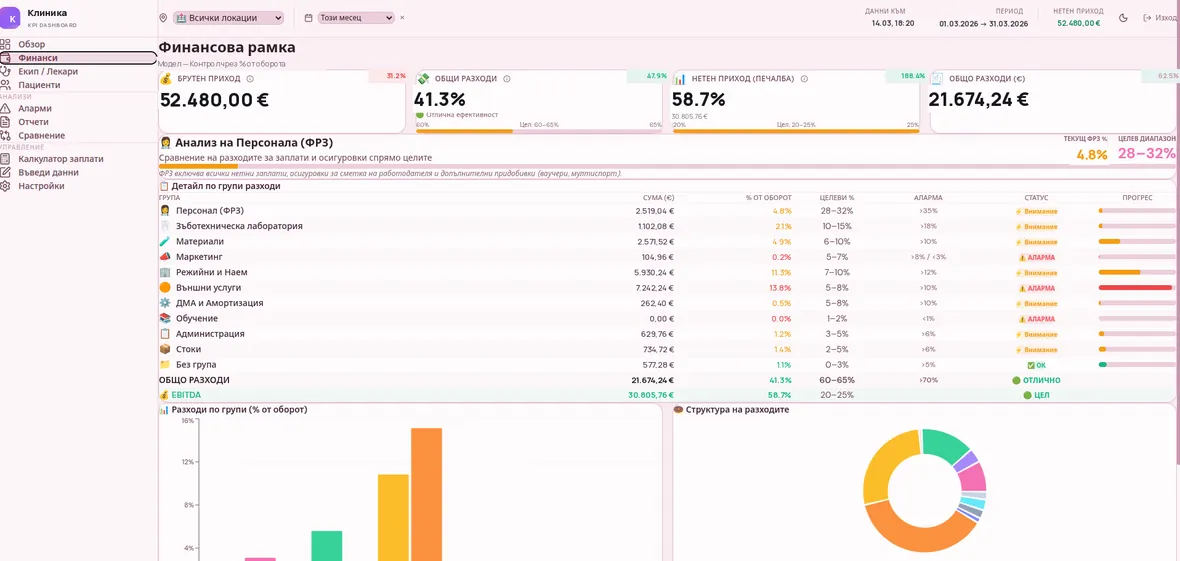Click the Въведи данни edit icon
Screen dimensions: 1180x561
[x=5, y=172]
